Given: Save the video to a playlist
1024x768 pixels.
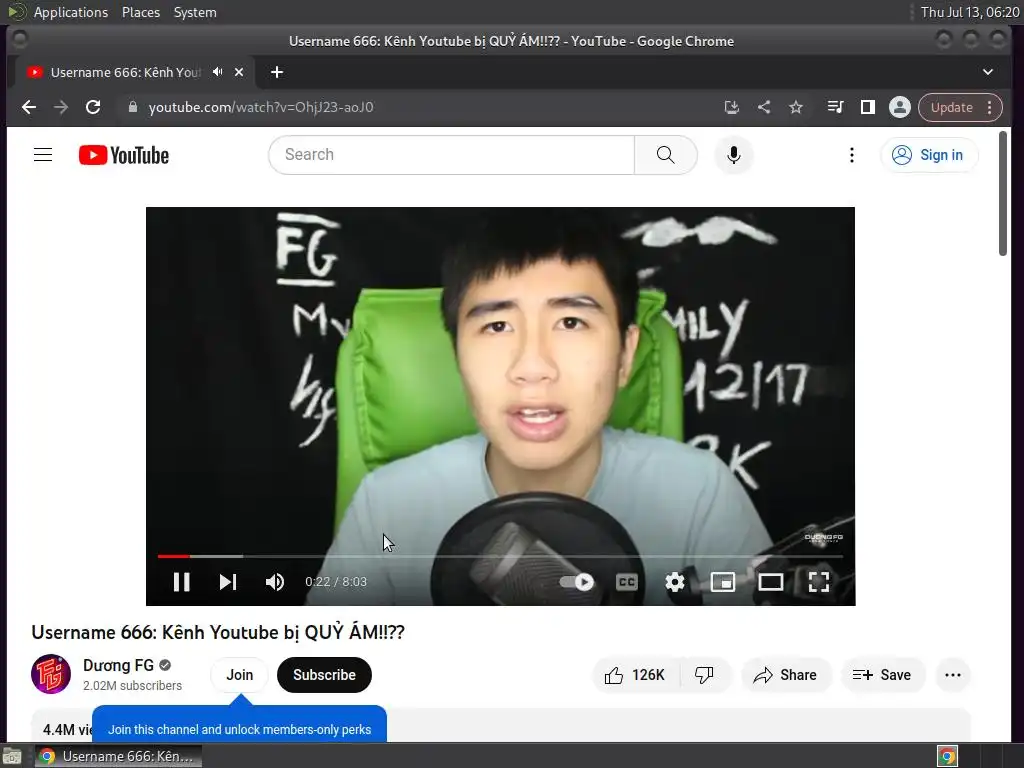Looking at the screenshot, I should (x=882, y=675).
